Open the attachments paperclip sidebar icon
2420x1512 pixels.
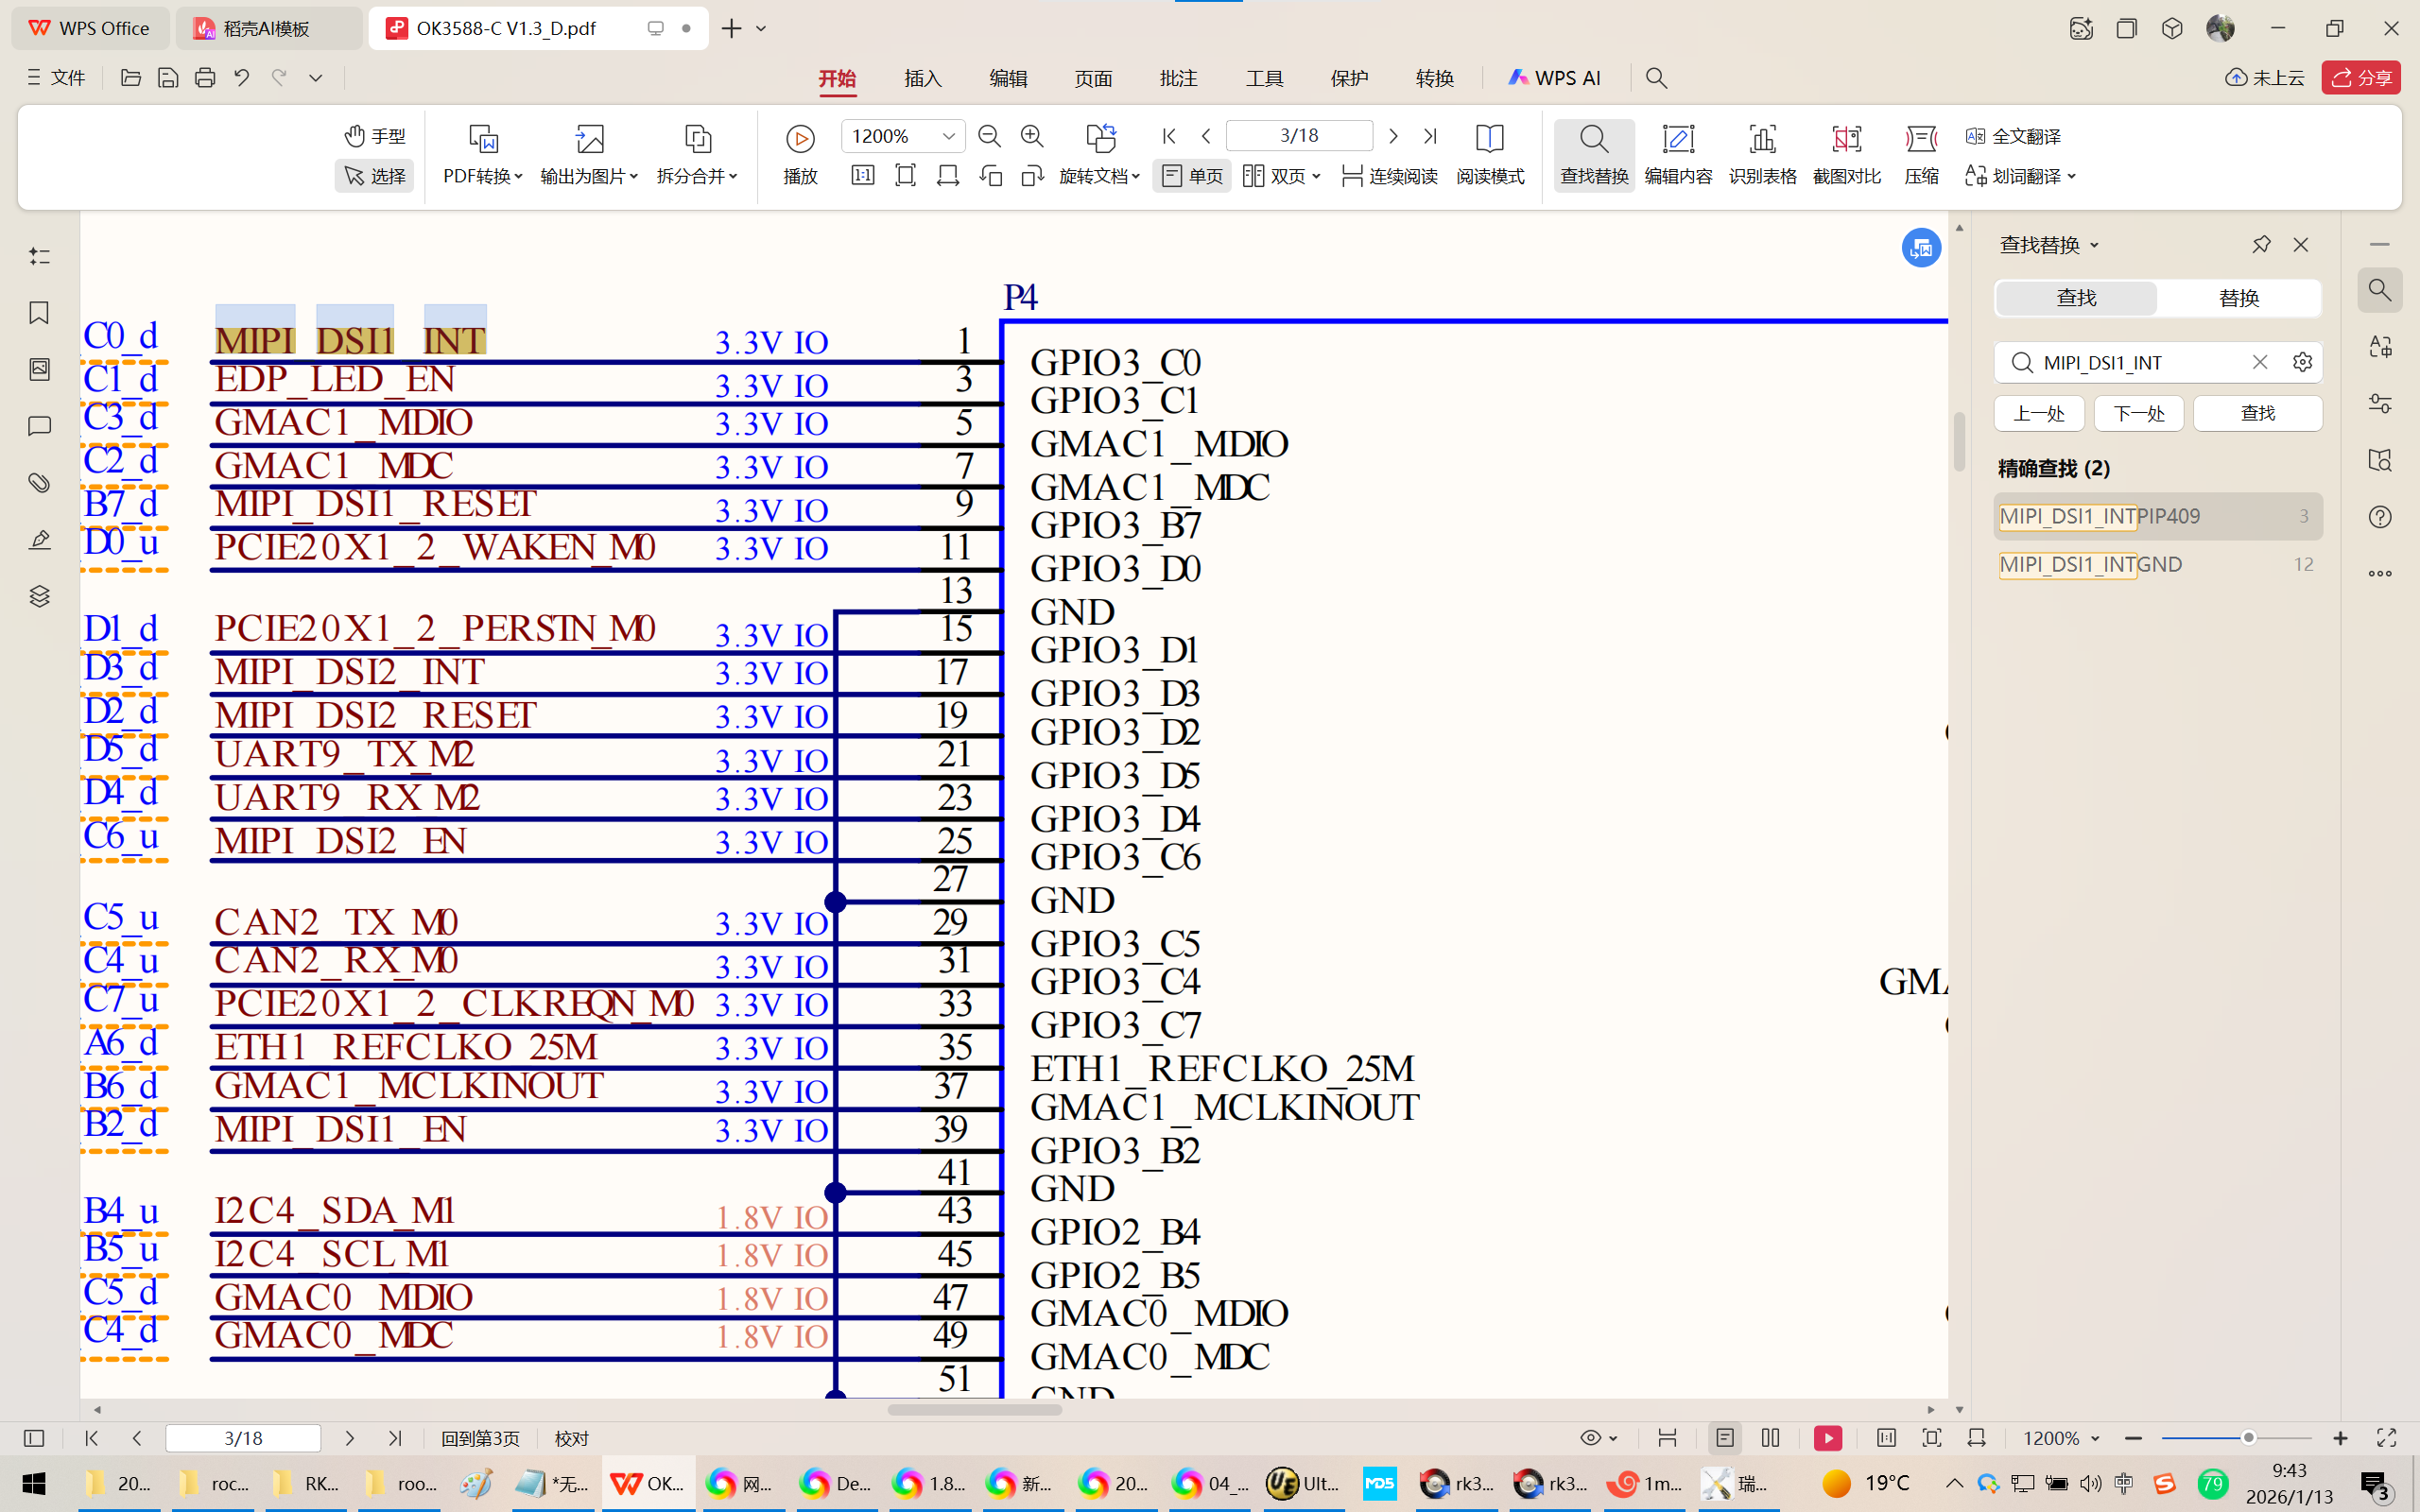39,483
